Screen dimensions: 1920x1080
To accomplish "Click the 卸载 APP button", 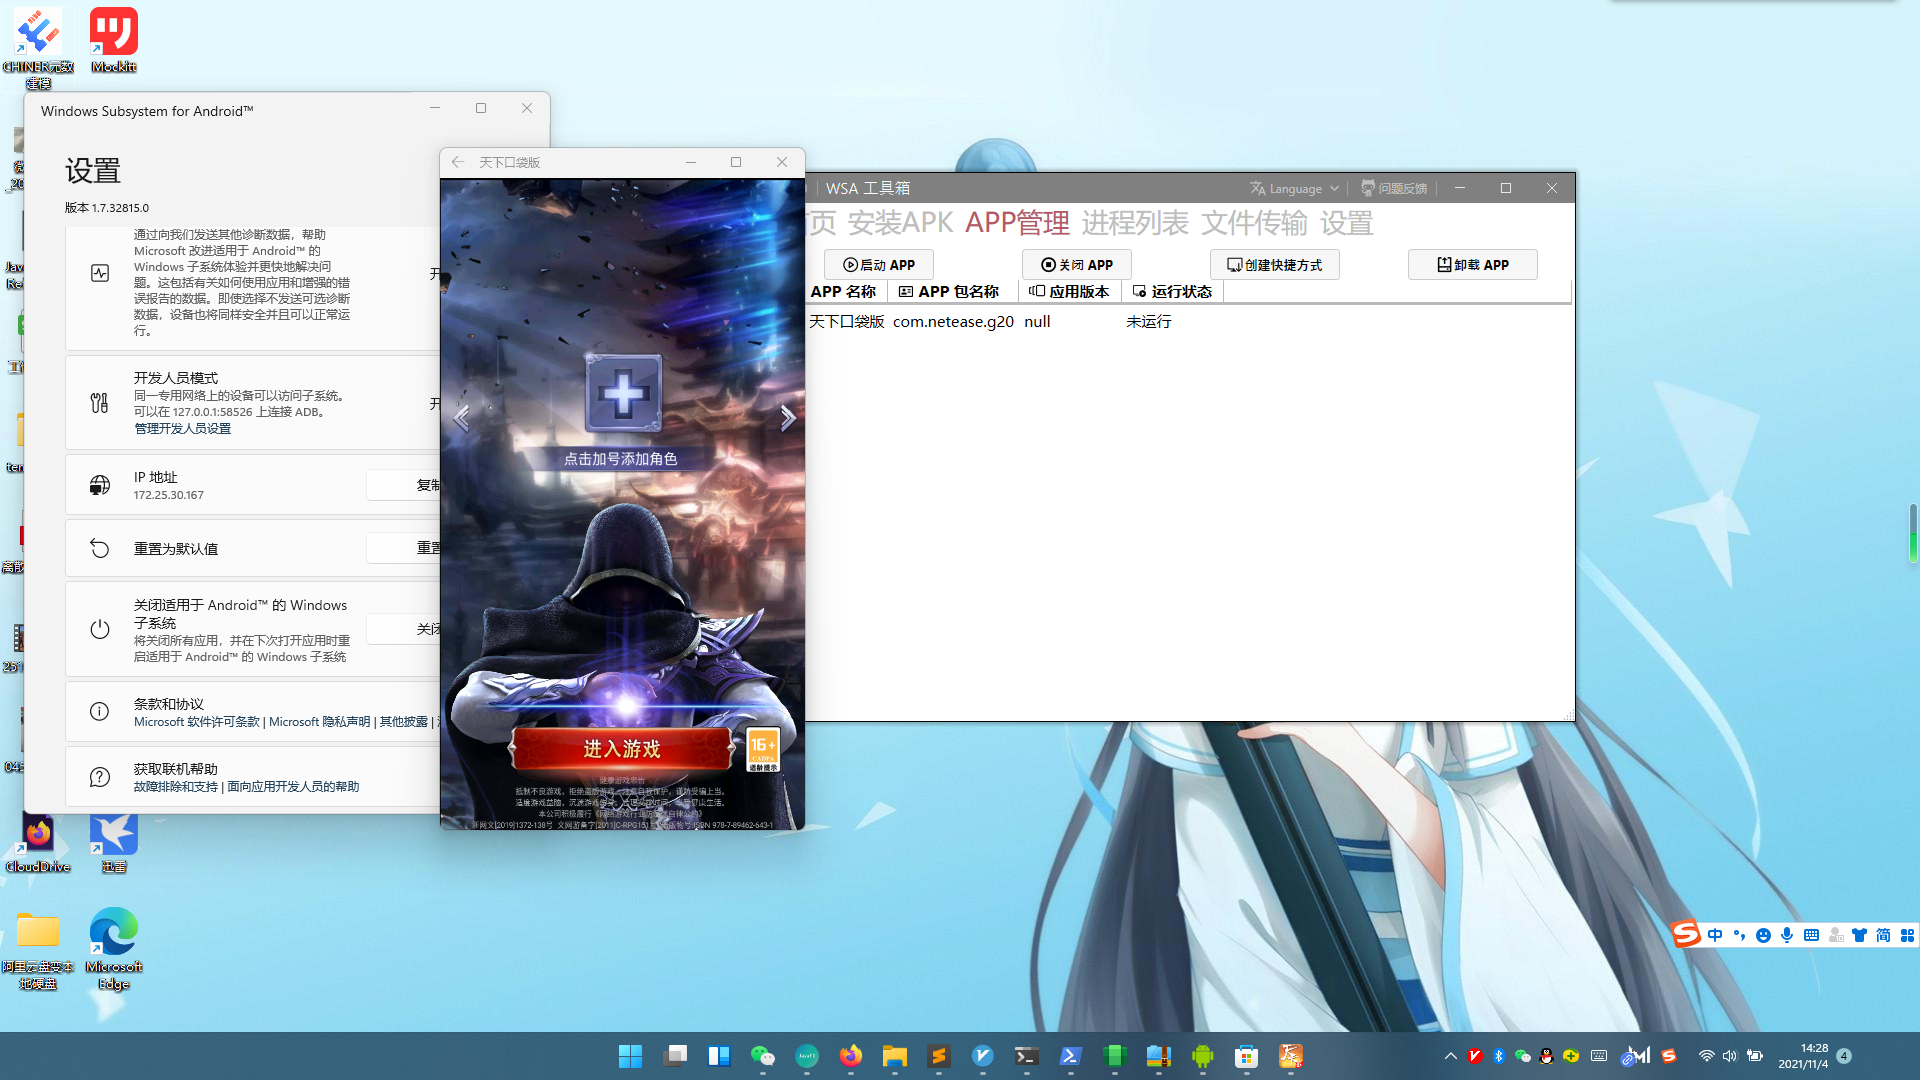I will click(x=1473, y=265).
